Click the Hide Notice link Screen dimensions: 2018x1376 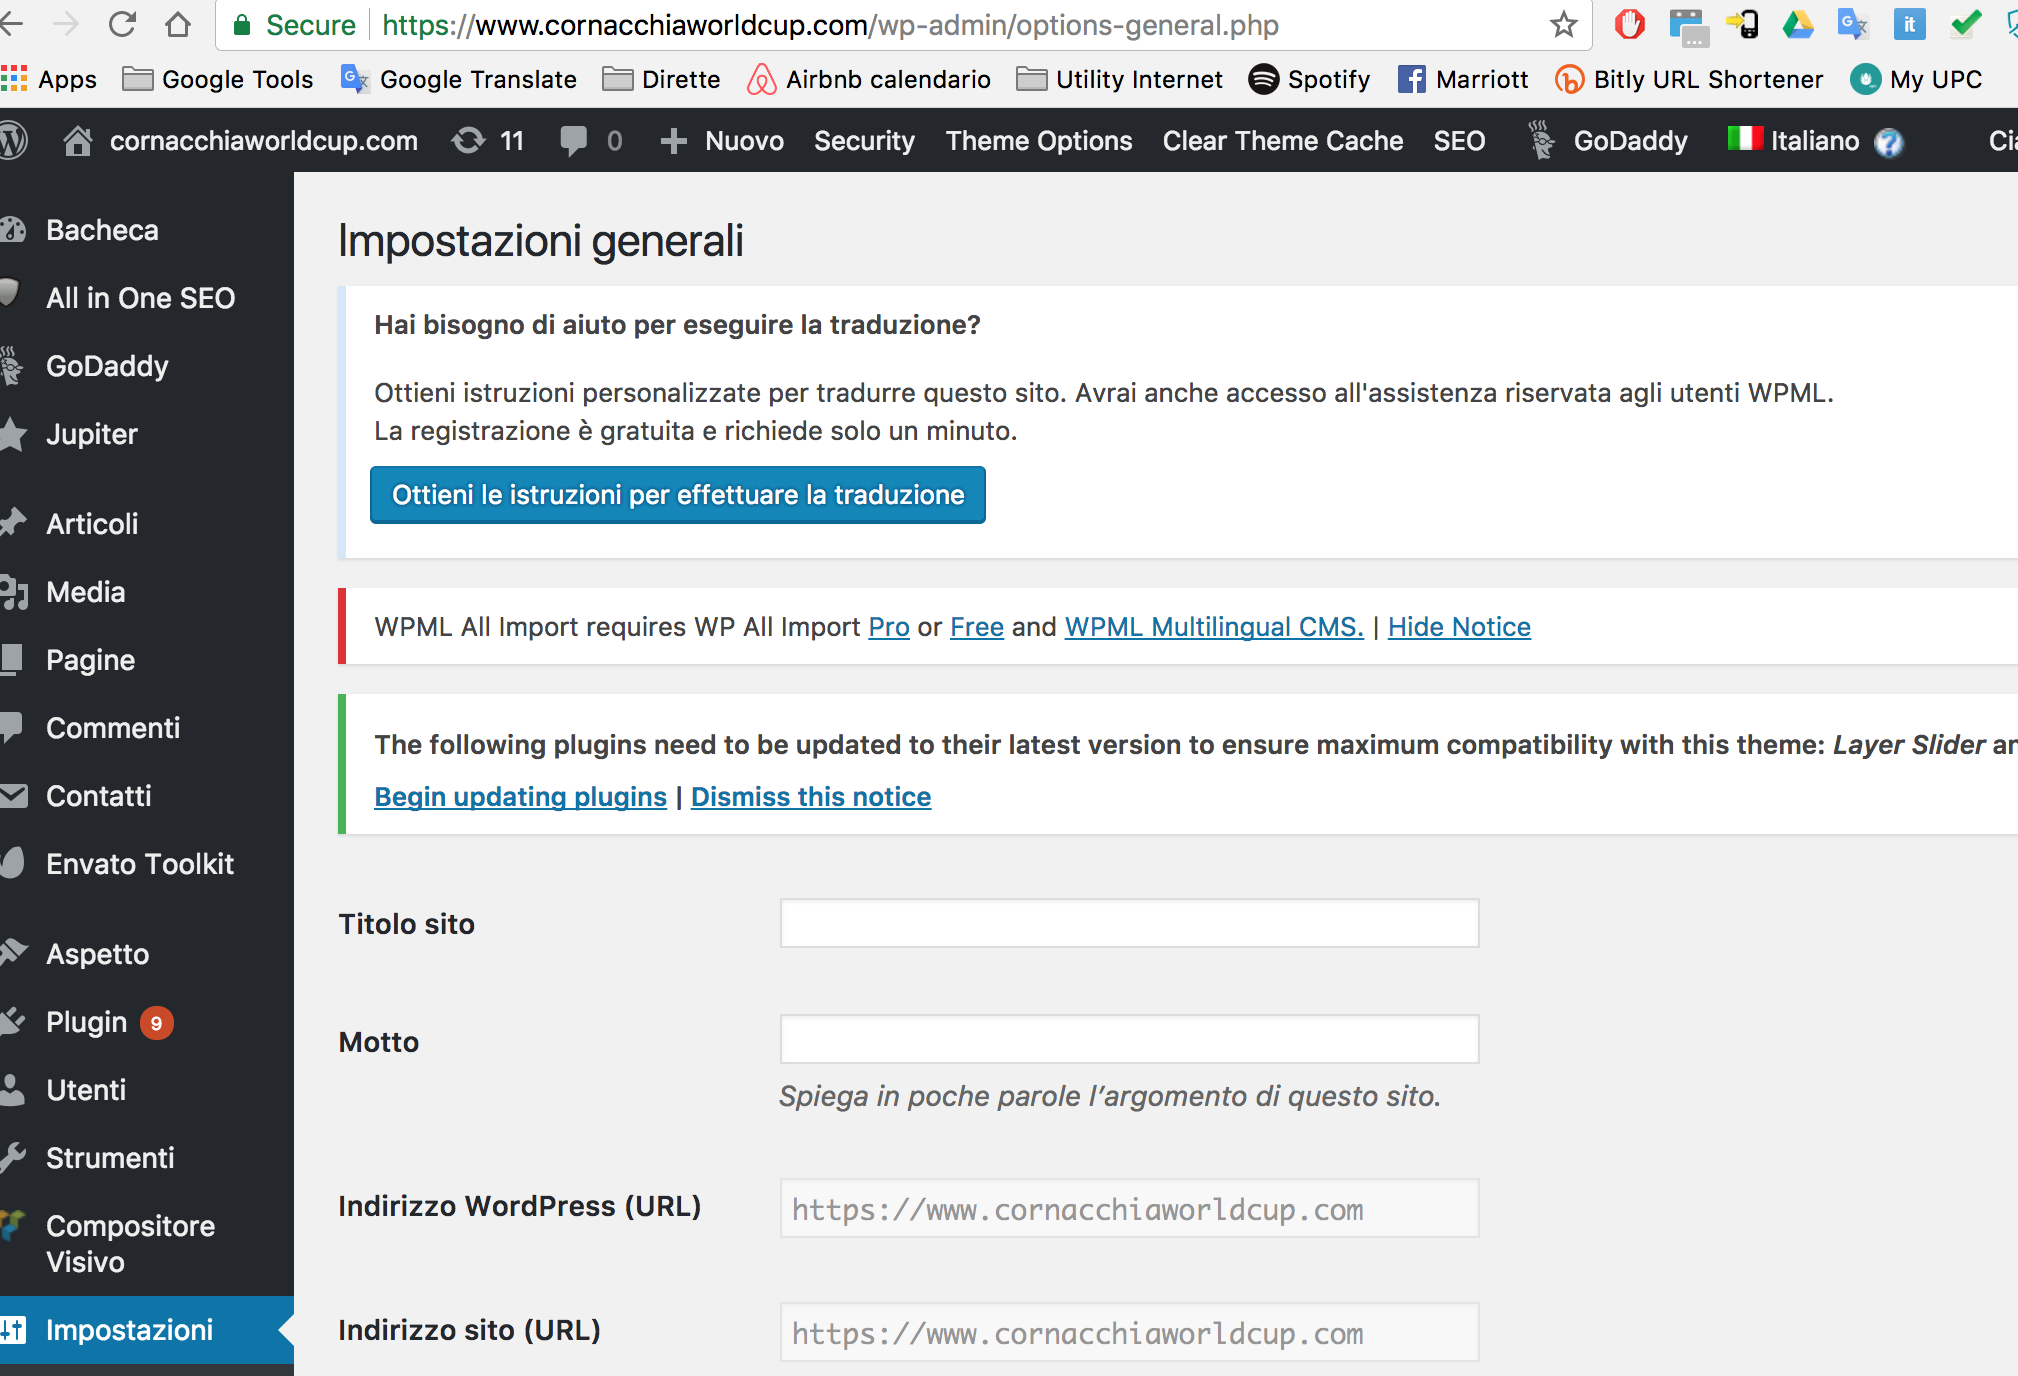pyautogui.click(x=1459, y=627)
